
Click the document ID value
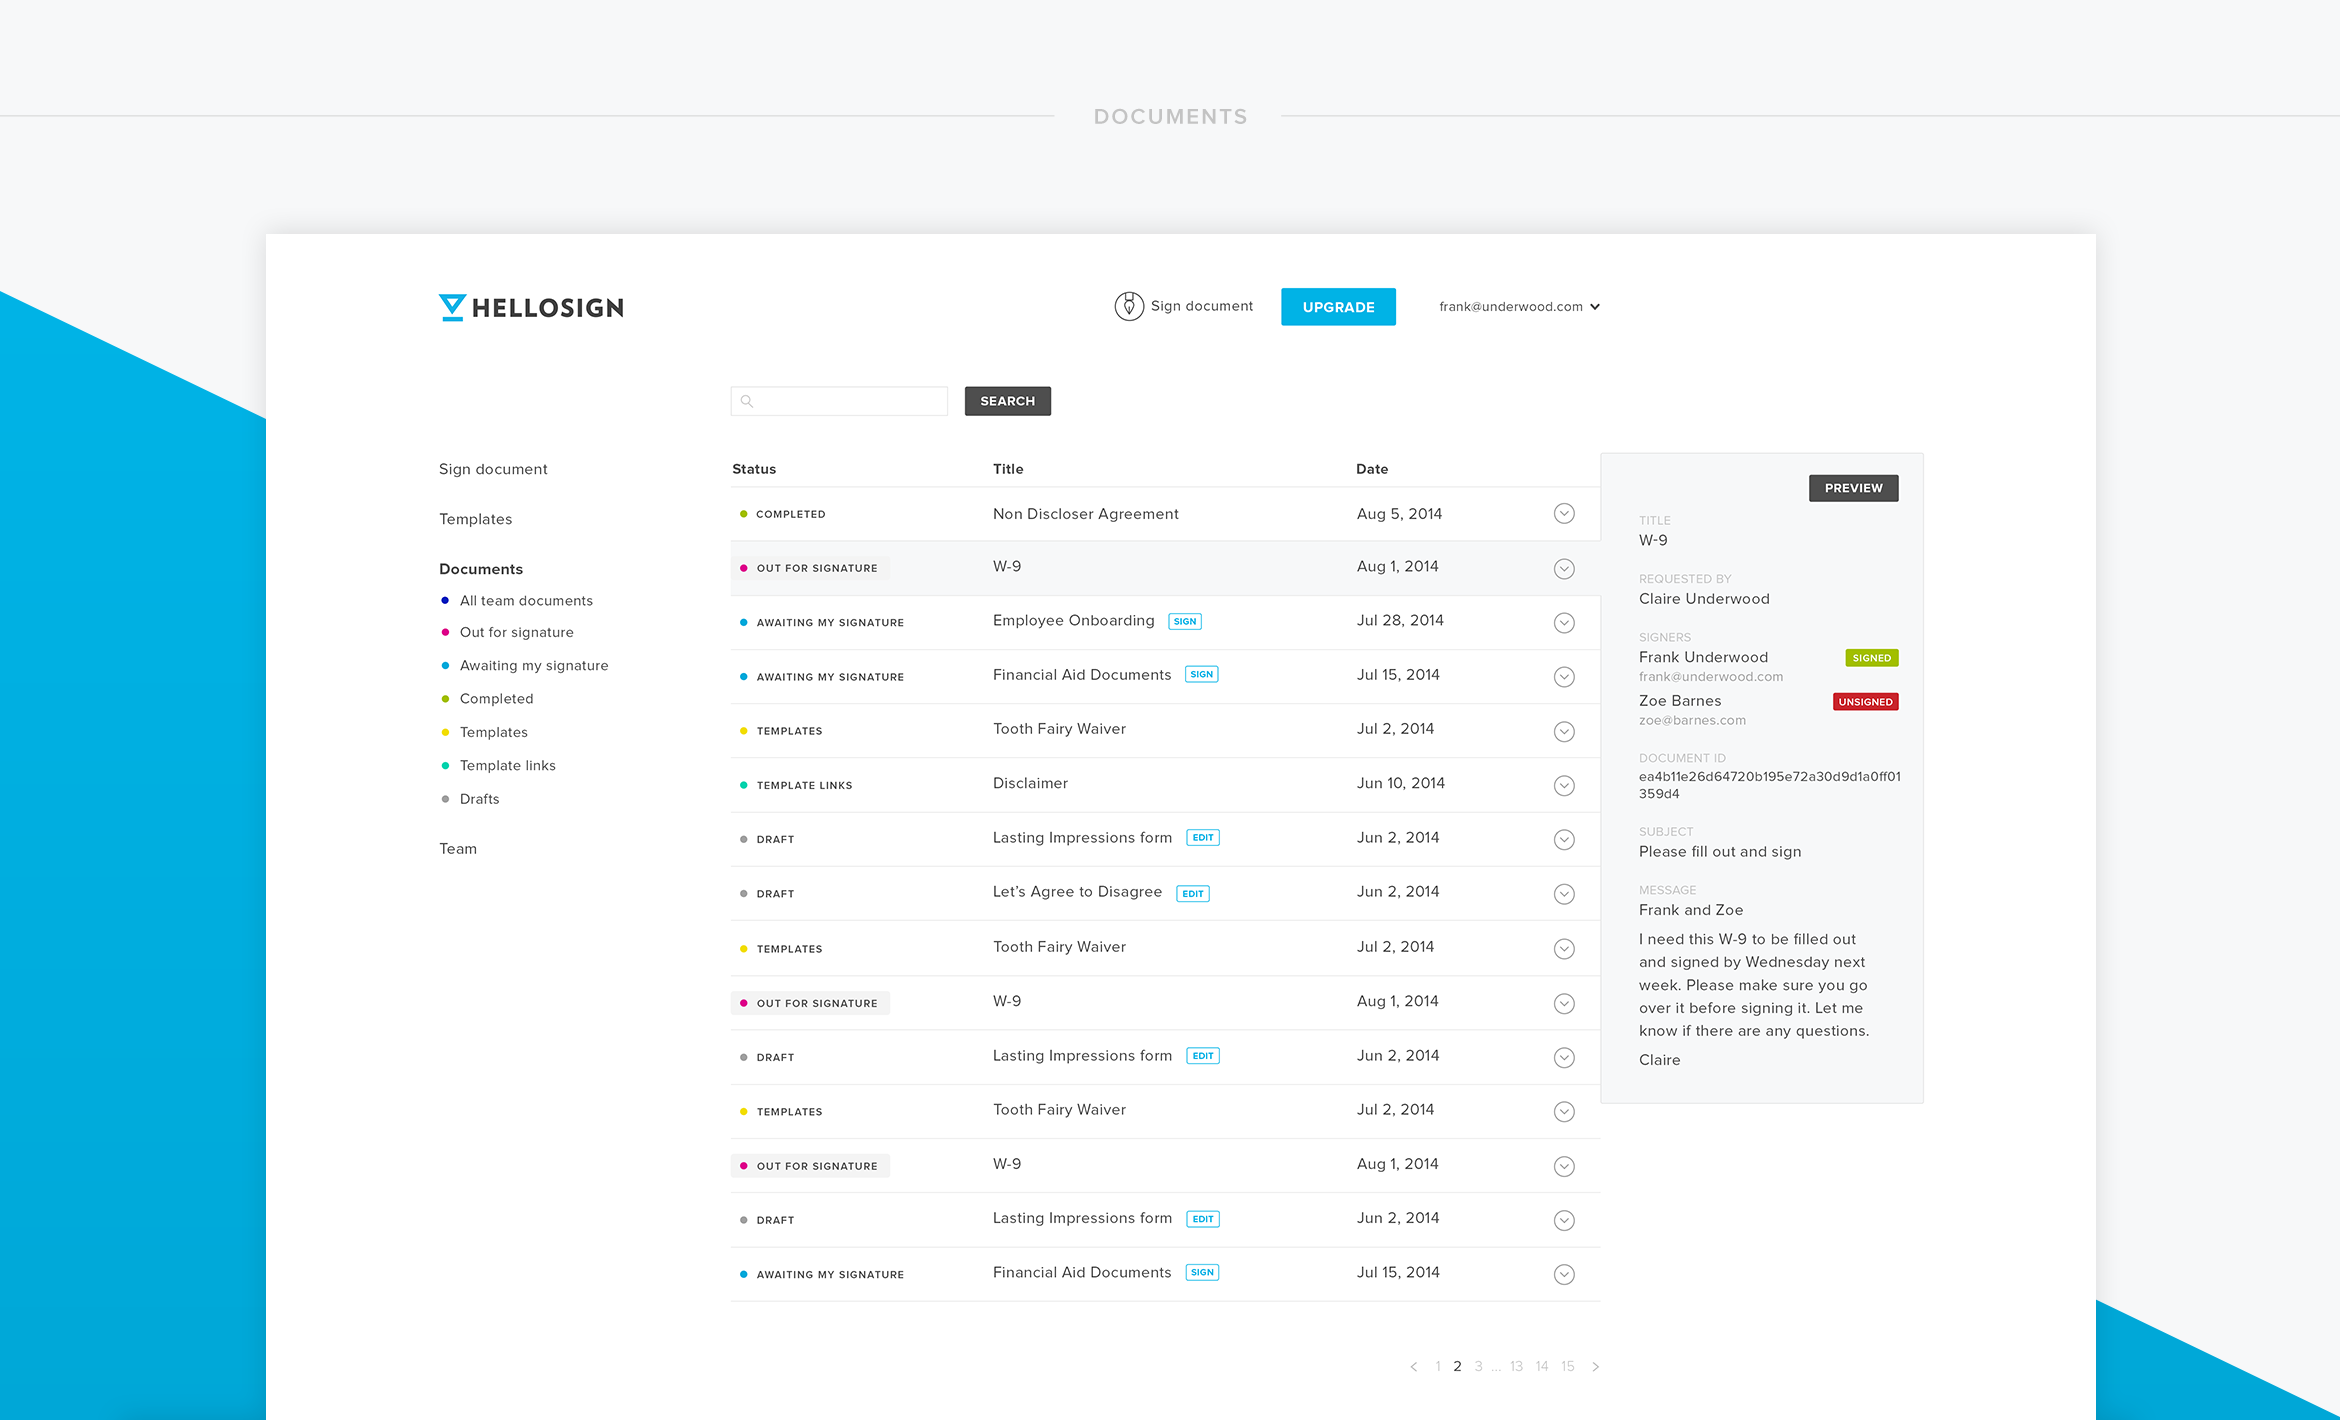click(1769, 785)
